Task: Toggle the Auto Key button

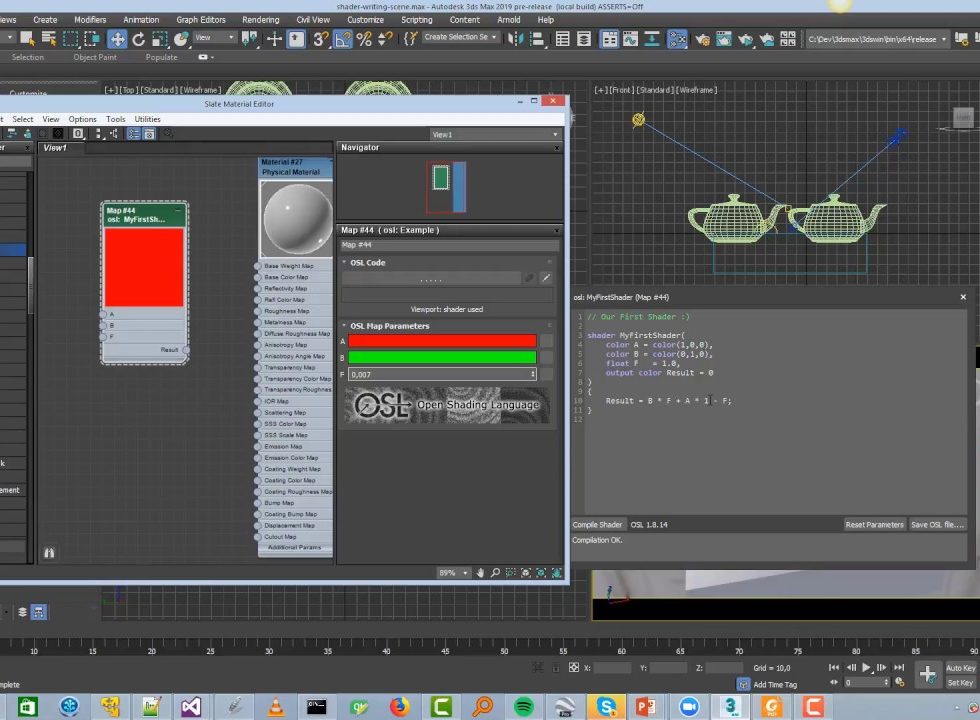Action: click(x=961, y=668)
